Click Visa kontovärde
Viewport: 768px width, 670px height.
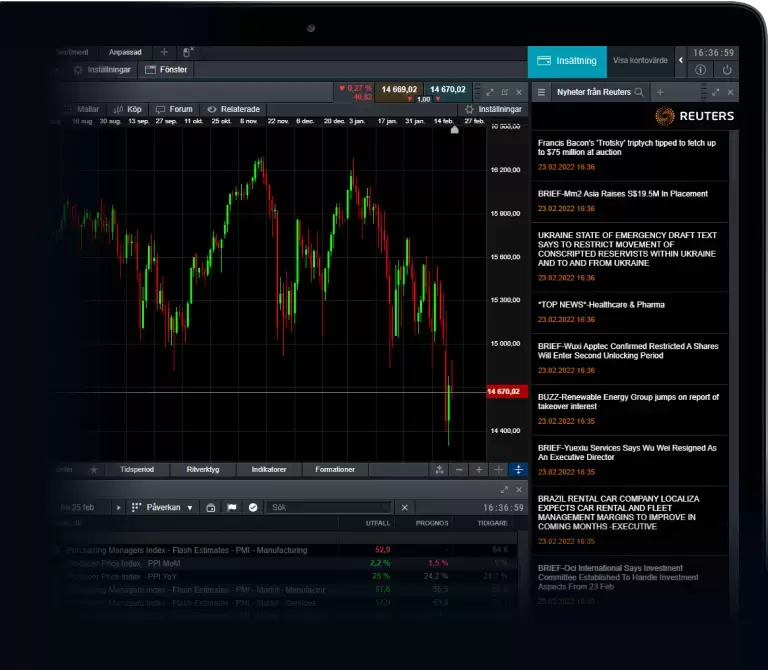point(640,60)
